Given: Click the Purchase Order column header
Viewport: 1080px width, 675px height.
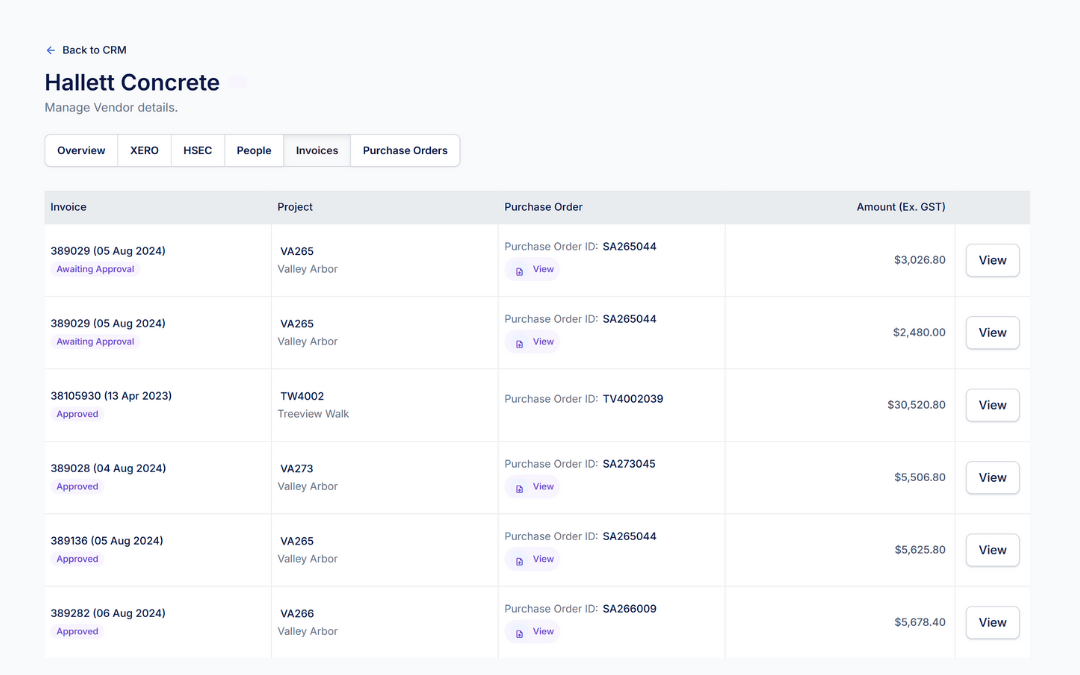Looking at the screenshot, I should [543, 207].
